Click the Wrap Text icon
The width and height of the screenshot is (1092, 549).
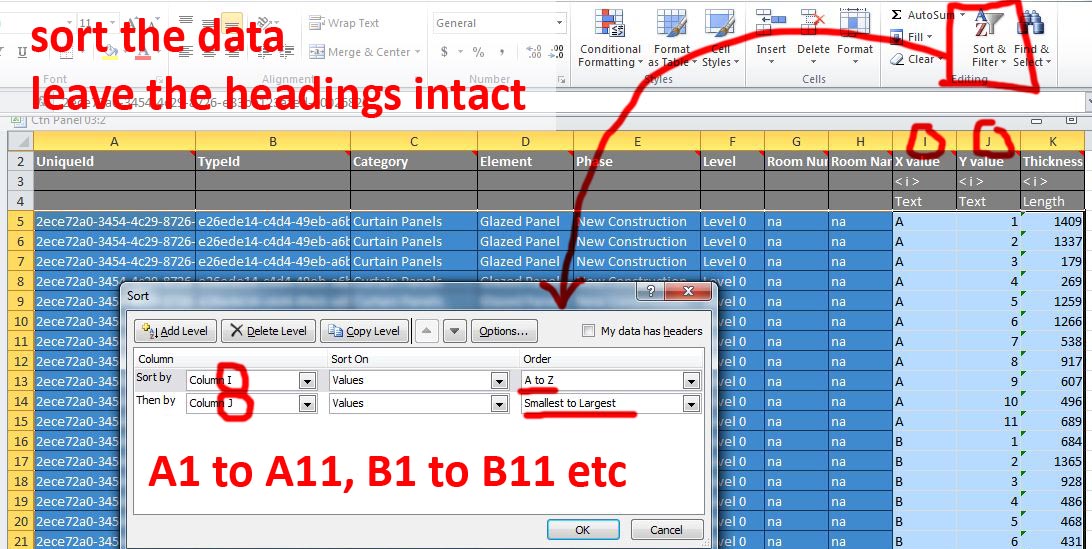[x=317, y=23]
